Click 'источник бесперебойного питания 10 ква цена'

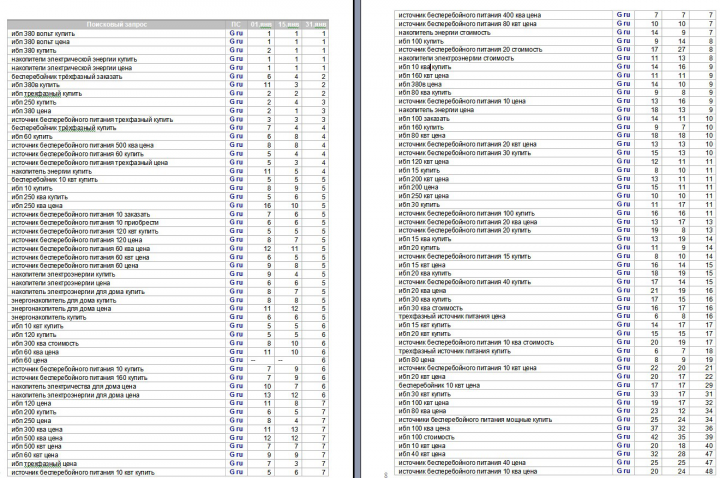(467, 472)
